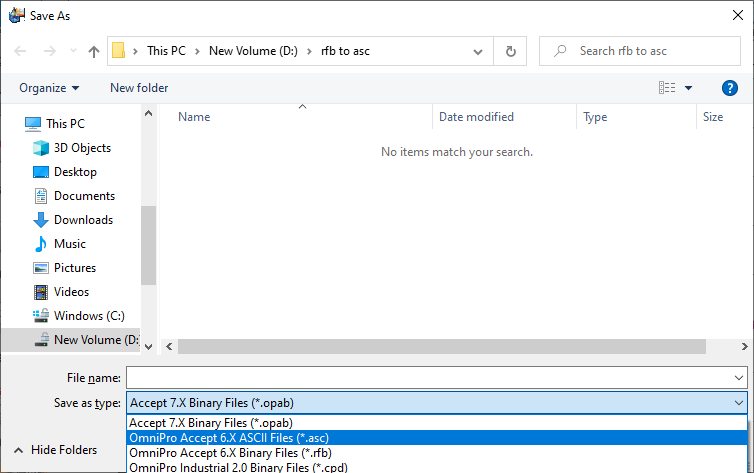Choose OmniPro Accept 6.X ASCII Files (*.asc)

click(x=437, y=438)
